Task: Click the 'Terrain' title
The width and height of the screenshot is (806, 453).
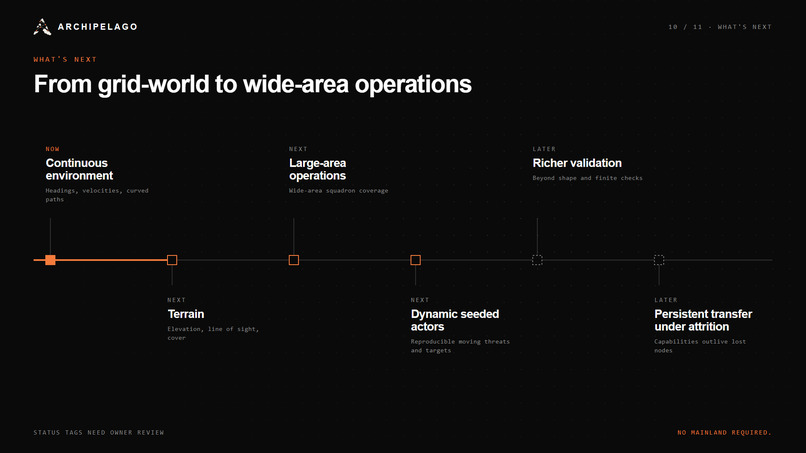Action: coord(186,314)
